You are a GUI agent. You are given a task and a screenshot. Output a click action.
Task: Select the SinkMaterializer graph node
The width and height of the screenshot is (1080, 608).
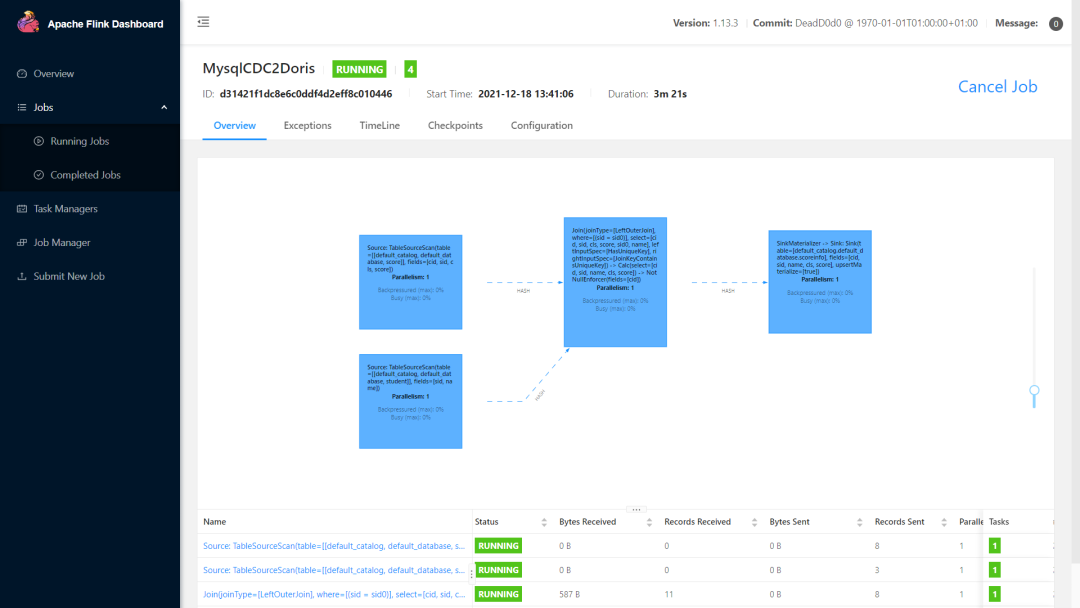pos(820,282)
